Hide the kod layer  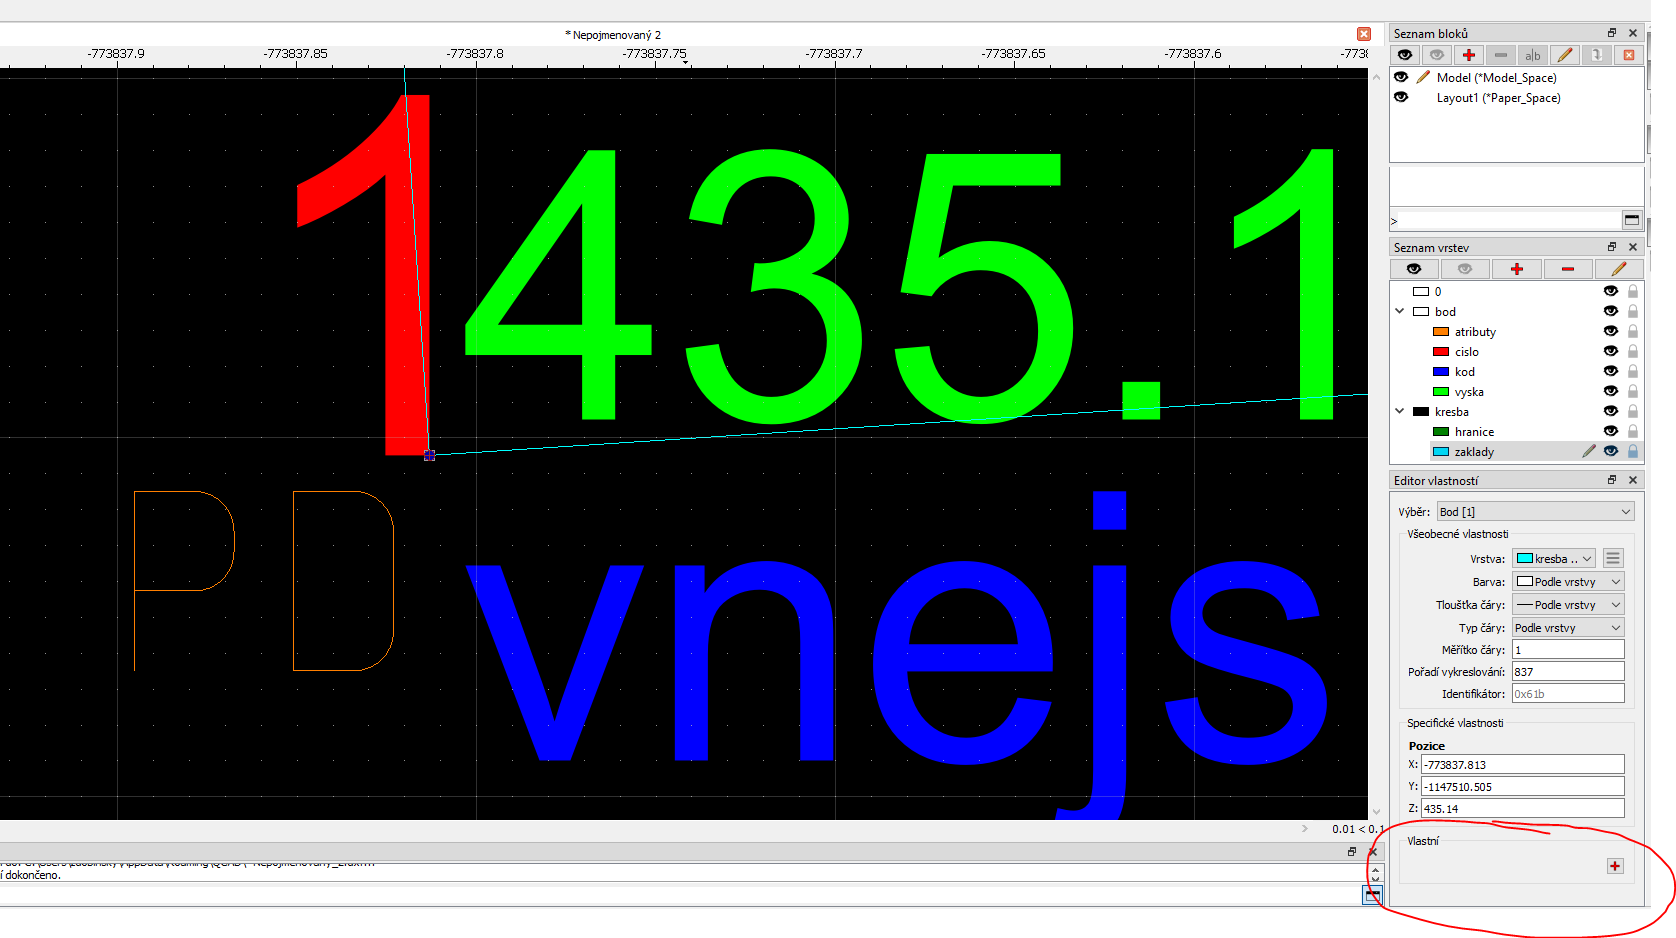point(1610,372)
